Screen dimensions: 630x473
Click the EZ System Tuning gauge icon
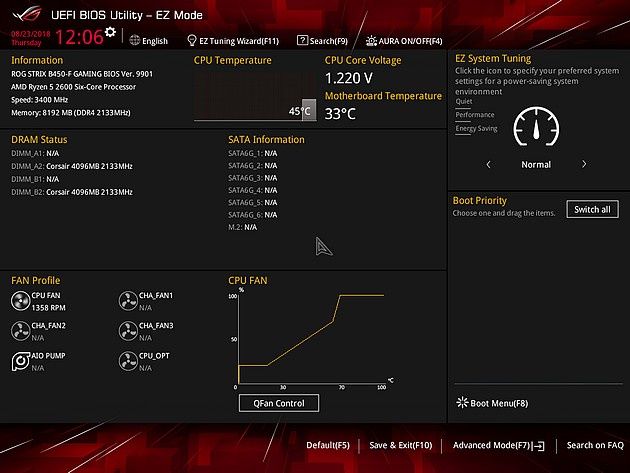click(x=536, y=127)
